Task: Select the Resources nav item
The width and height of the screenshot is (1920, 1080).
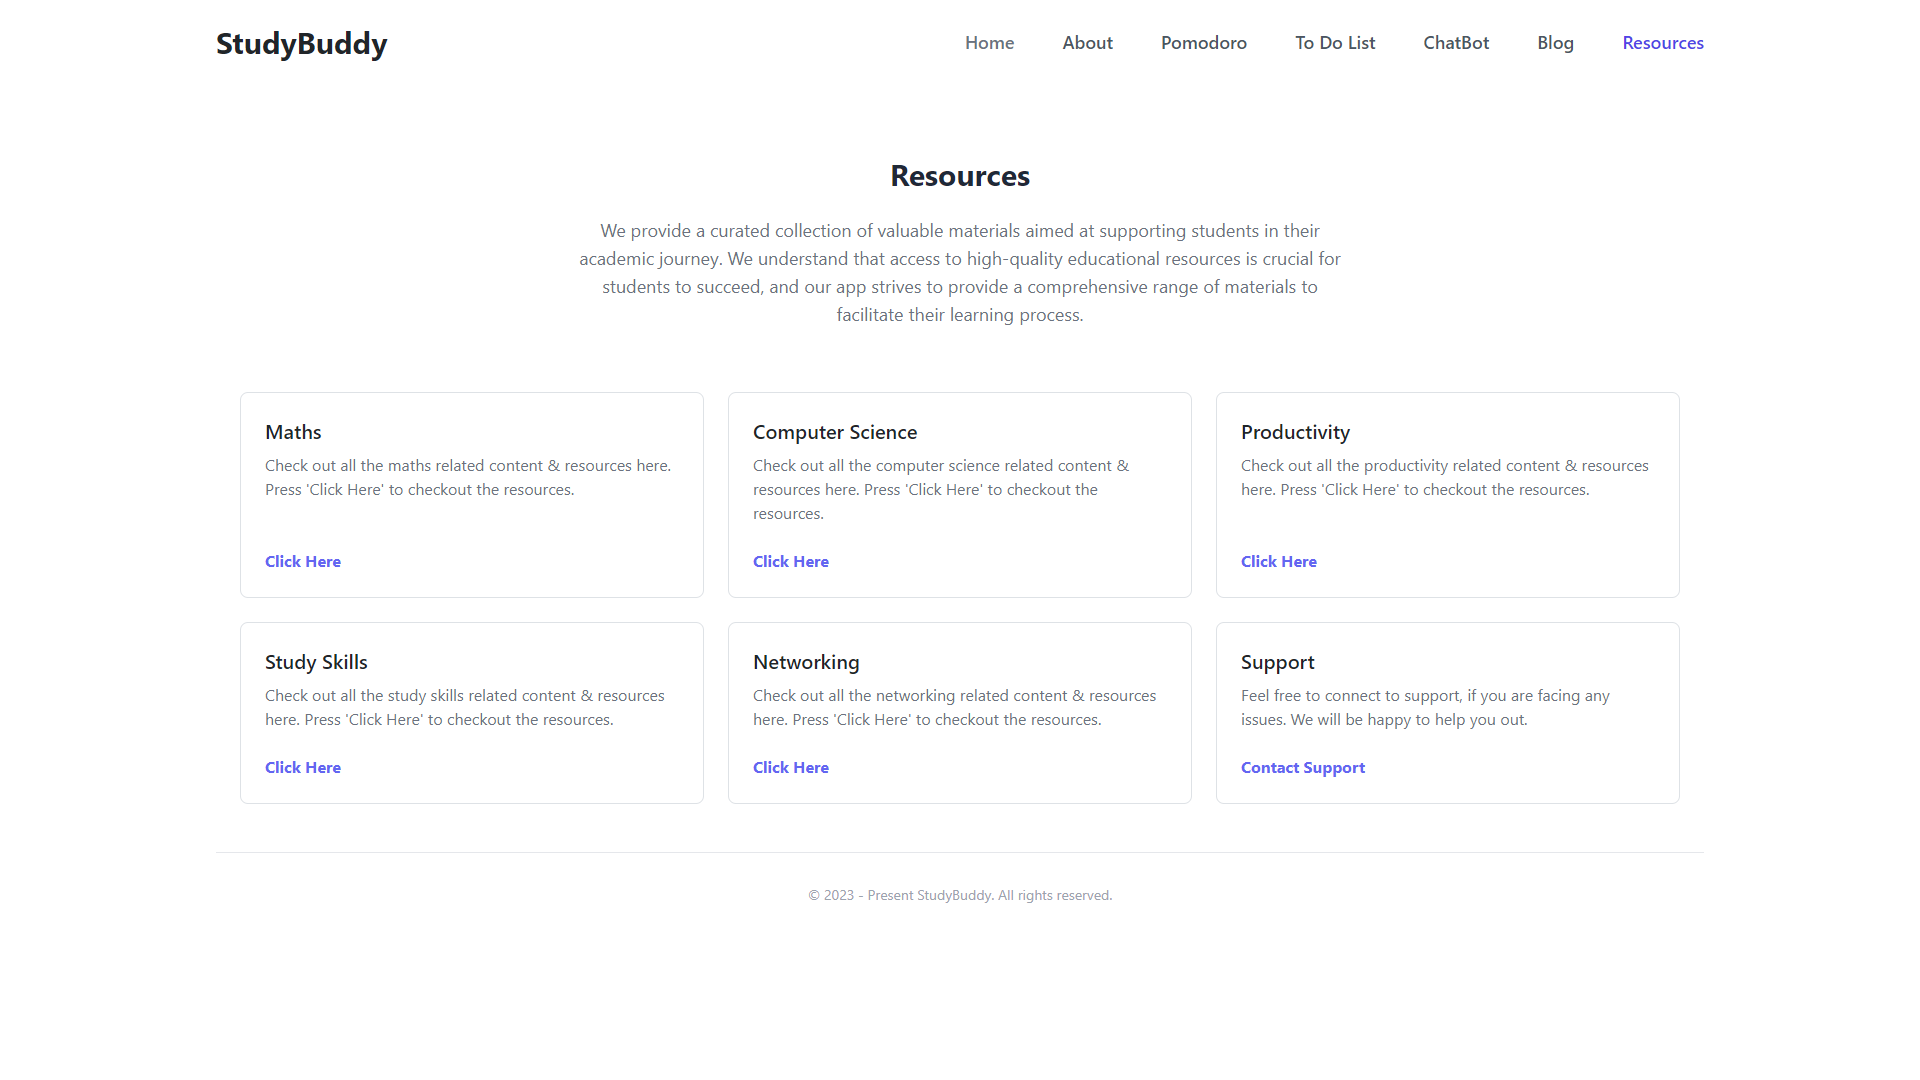Action: point(1662,43)
